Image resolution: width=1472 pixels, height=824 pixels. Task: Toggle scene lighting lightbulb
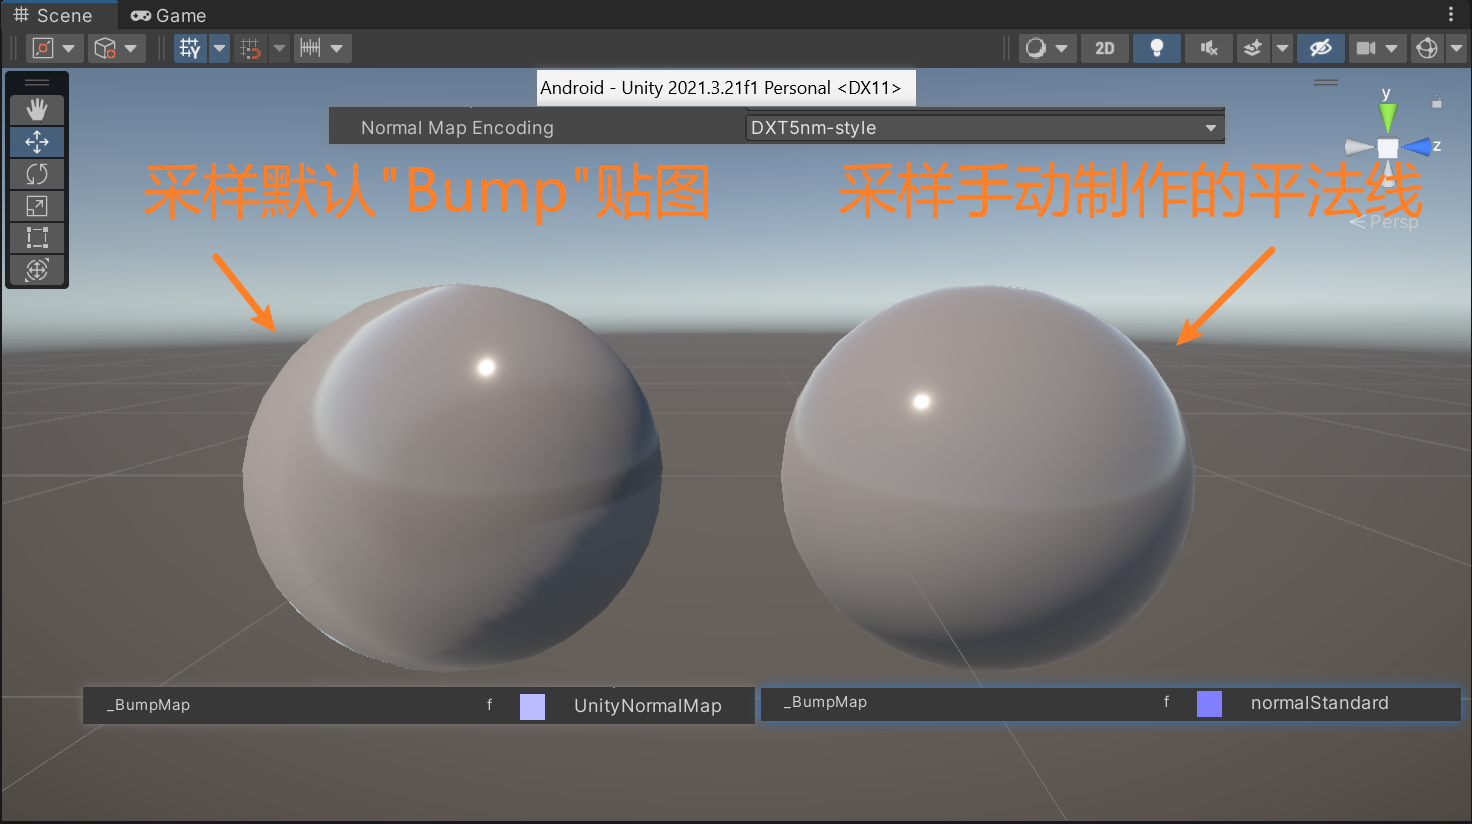[1156, 48]
